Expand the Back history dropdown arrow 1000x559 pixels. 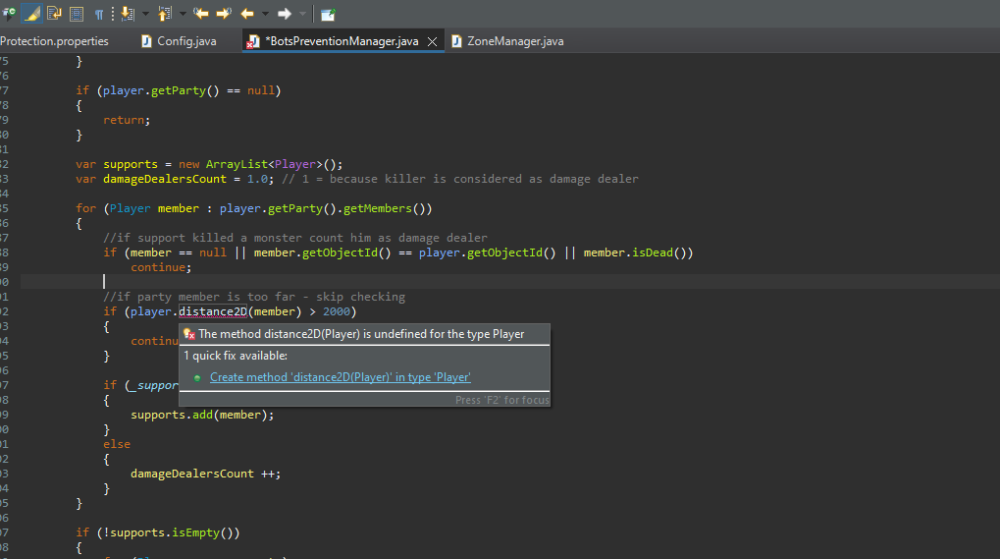tap(265, 14)
